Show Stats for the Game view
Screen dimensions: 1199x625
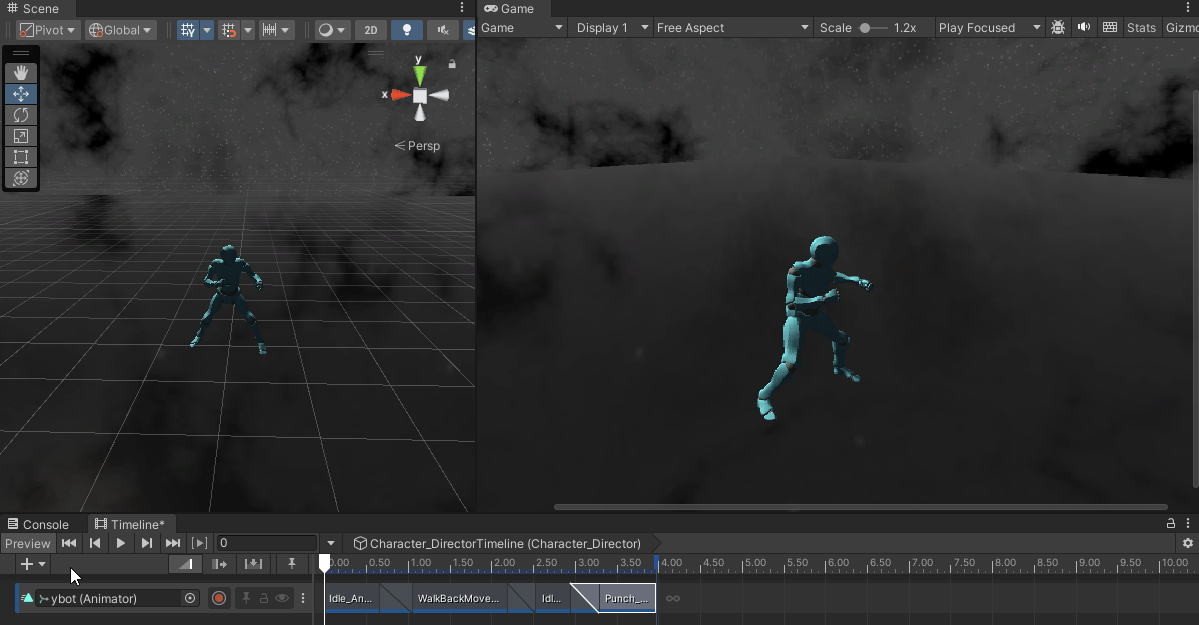coord(1141,27)
